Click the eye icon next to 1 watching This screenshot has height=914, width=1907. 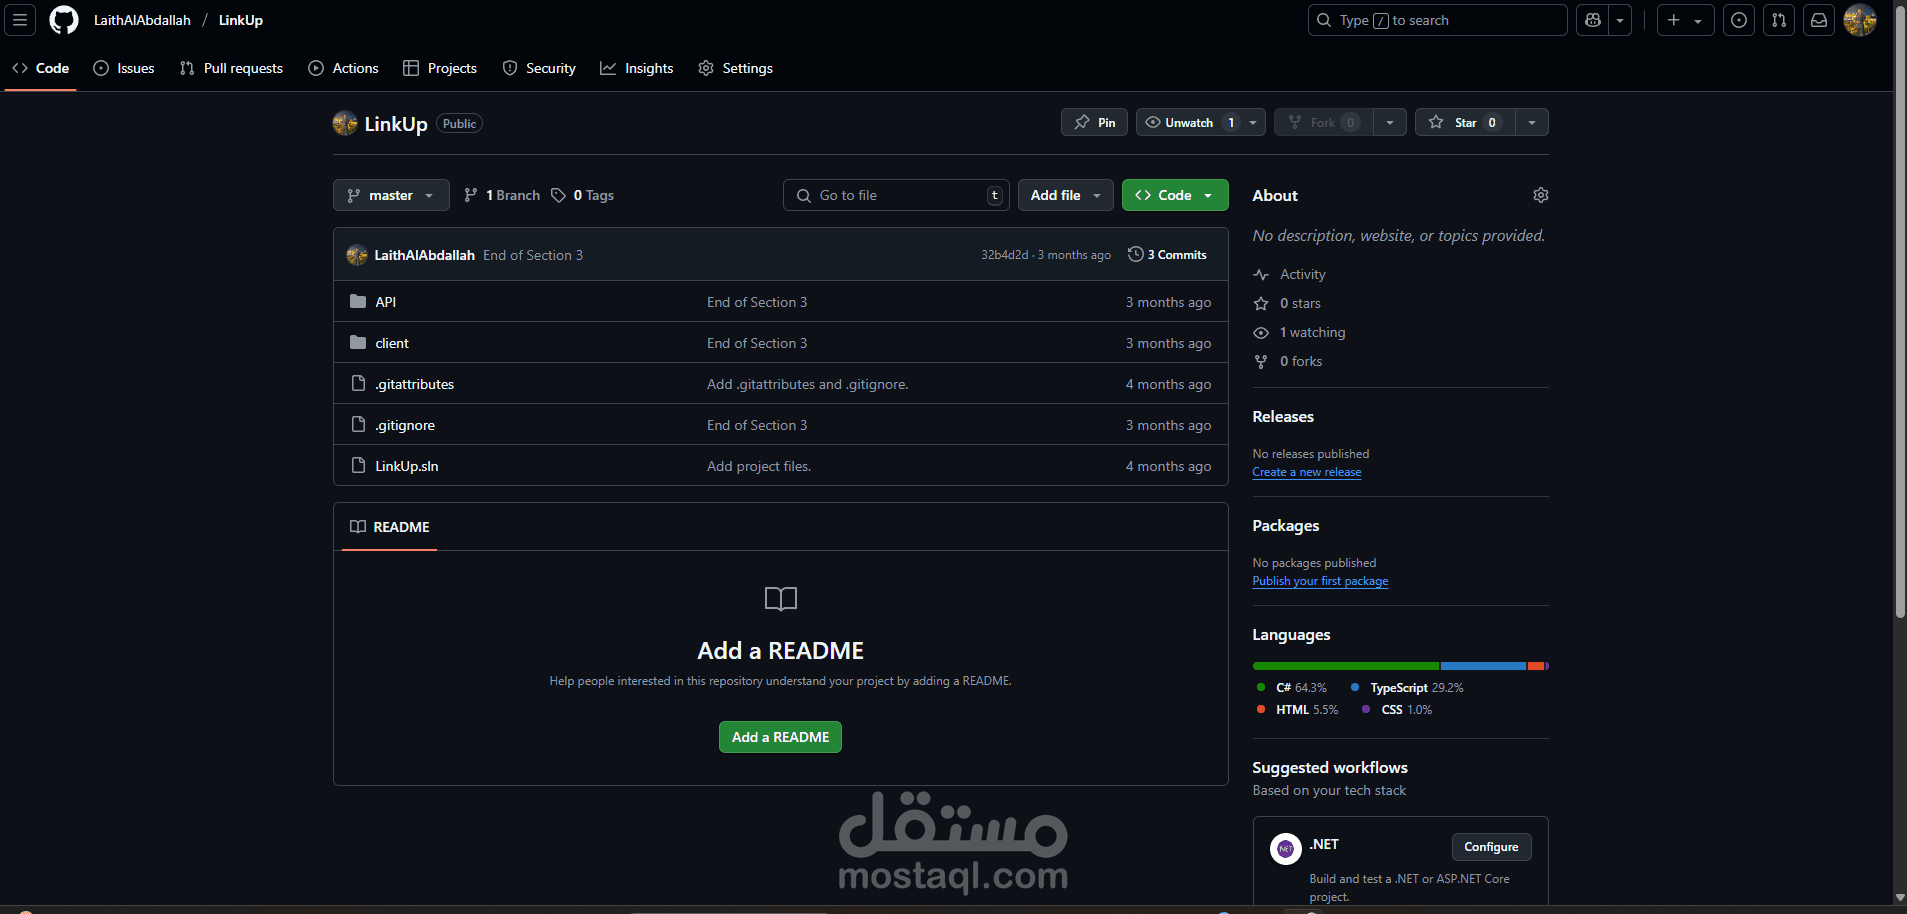(x=1261, y=332)
